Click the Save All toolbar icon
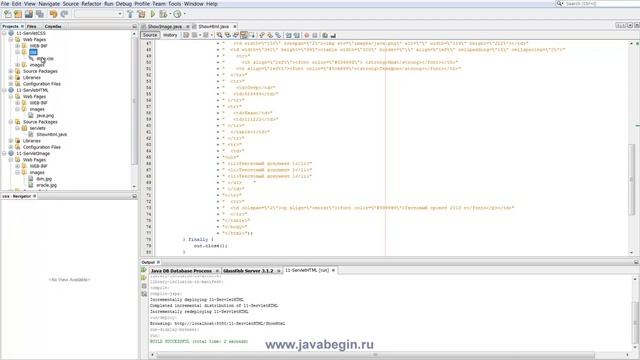The height and width of the screenshot is (360, 640). click(40, 14)
